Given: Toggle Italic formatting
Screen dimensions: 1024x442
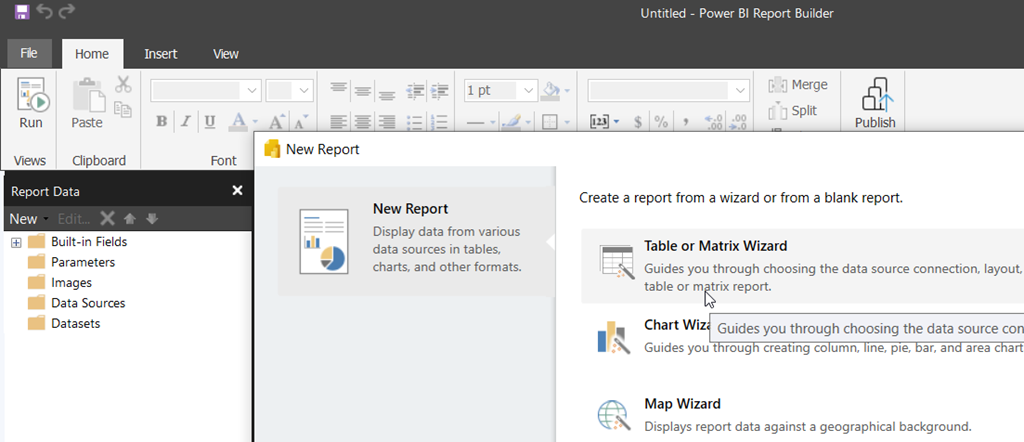Looking at the screenshot, I should [x=185, y=121].
